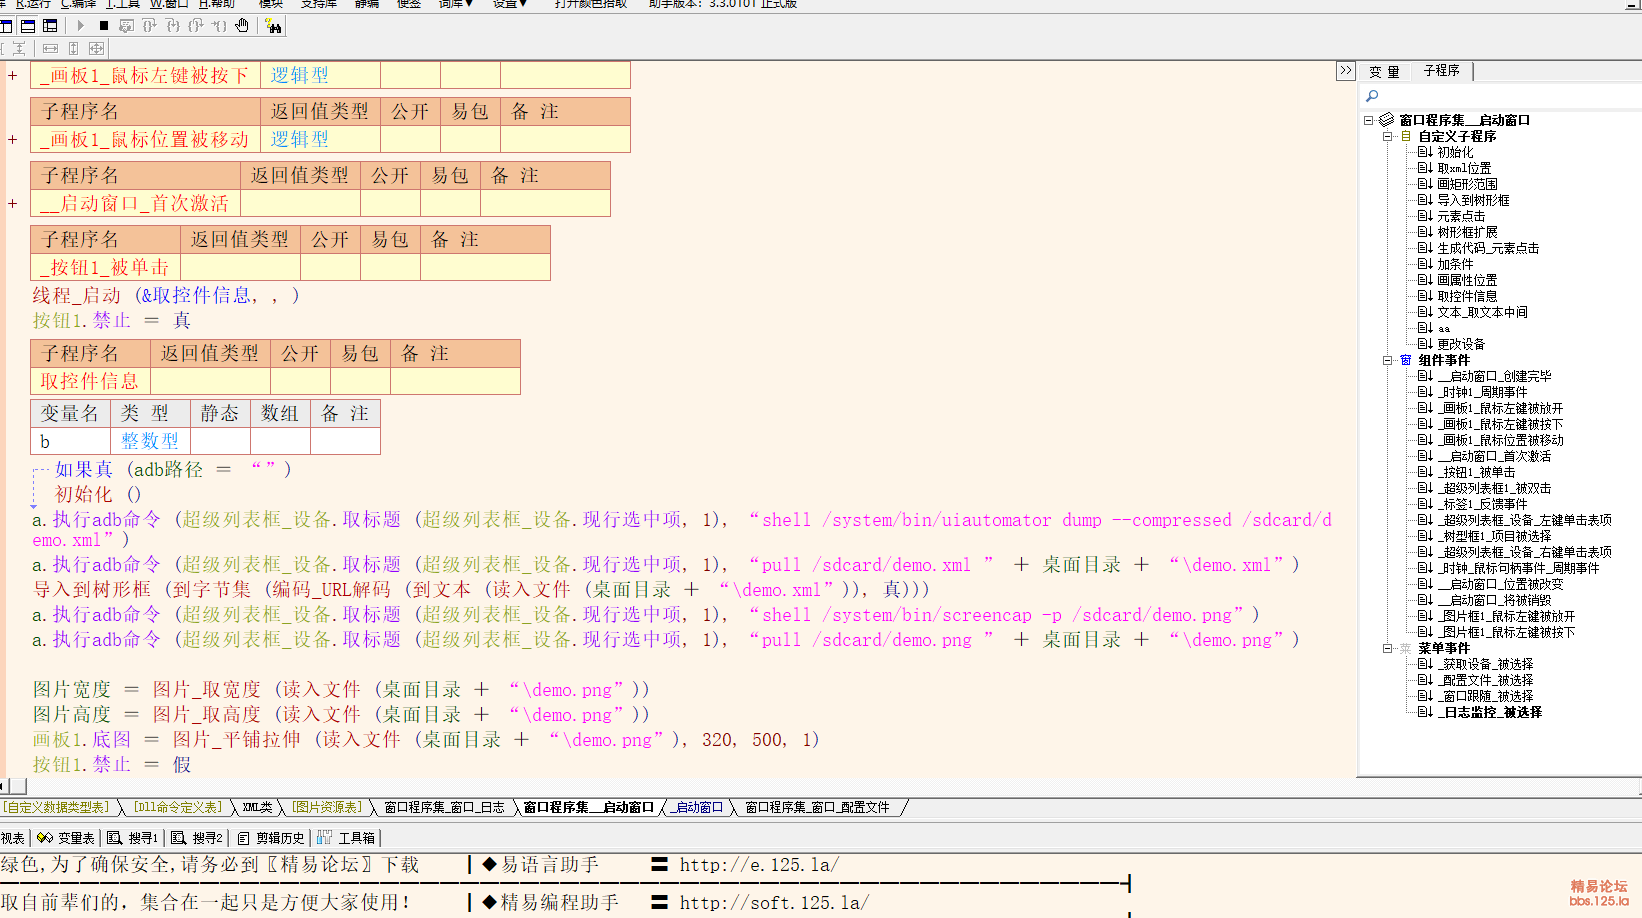This screenshot has height=918, width=1642.
Task: Collapse the 自定义子程序 tree node
Action: pos(1388,136)
